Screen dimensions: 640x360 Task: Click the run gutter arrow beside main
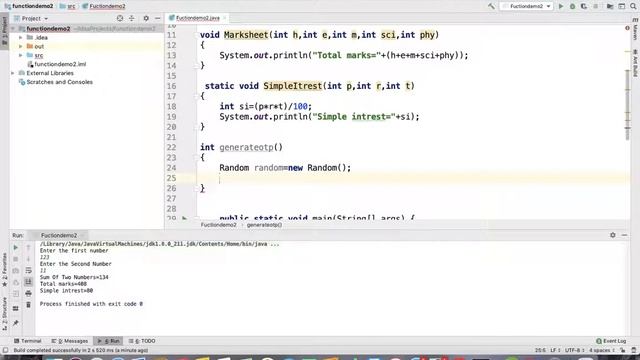point(184,218)
